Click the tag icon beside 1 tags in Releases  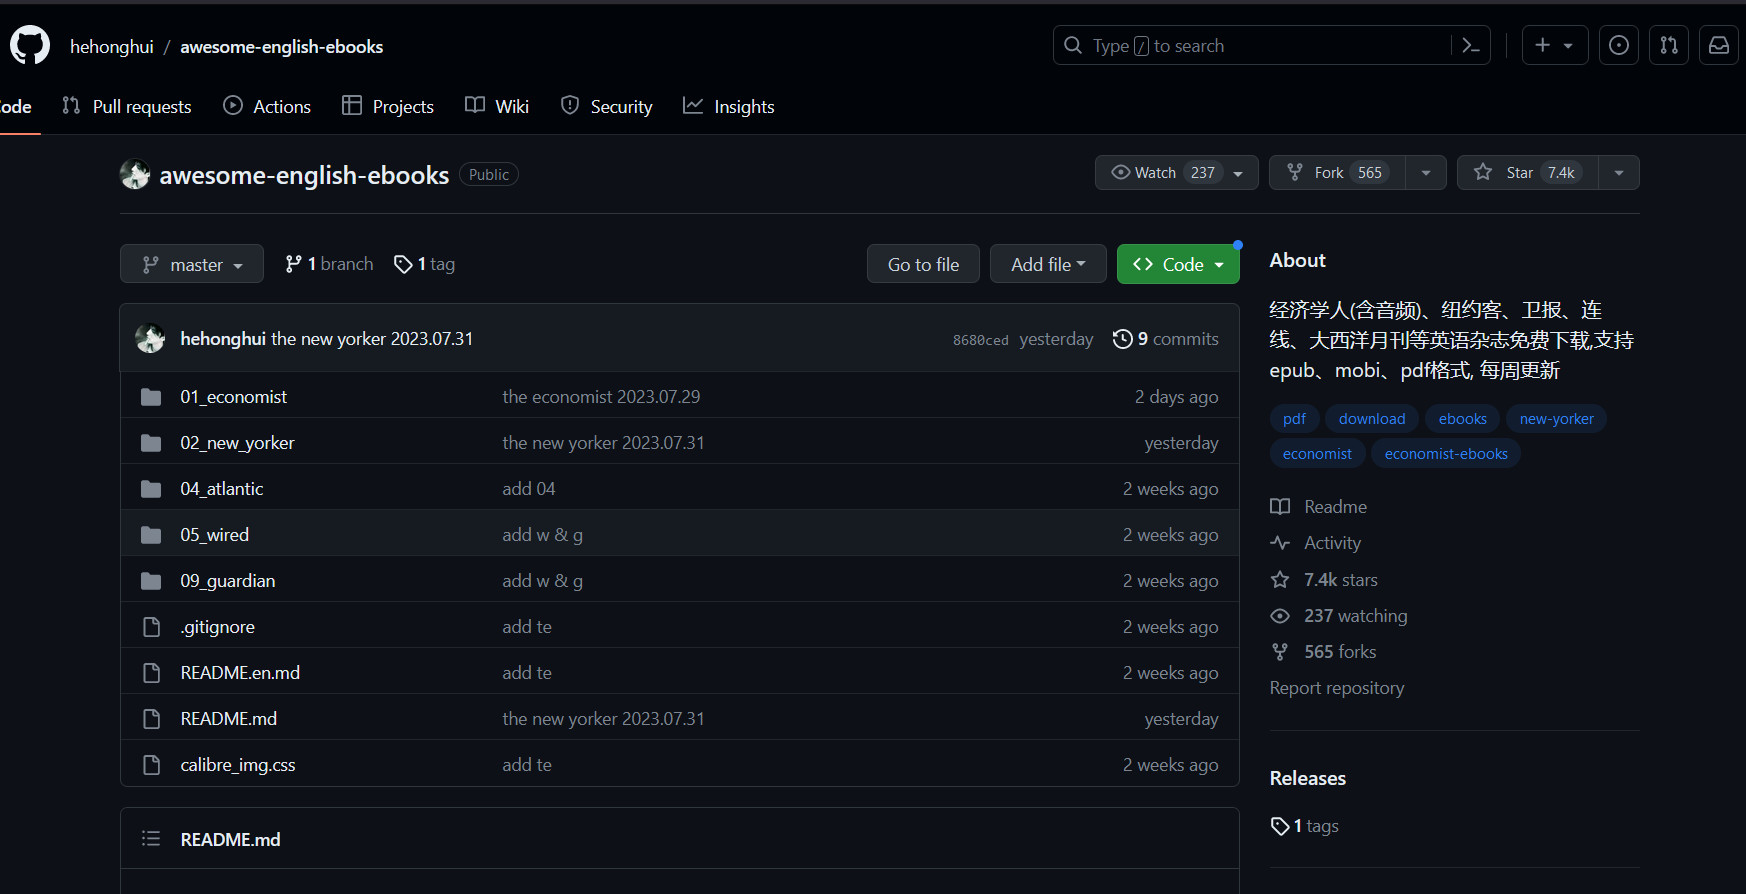pyautogui.click(x=1280, y=826)
